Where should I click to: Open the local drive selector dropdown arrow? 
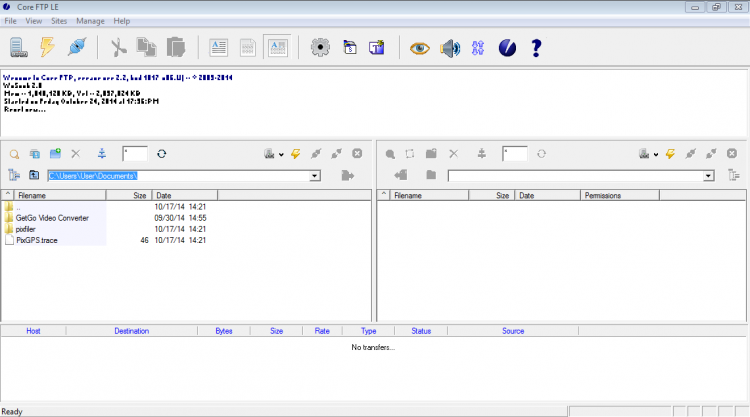(281, 155)
